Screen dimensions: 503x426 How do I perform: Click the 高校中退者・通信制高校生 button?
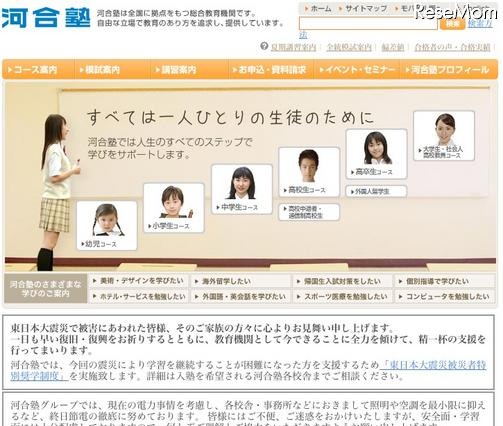click(x=309, y=212)
